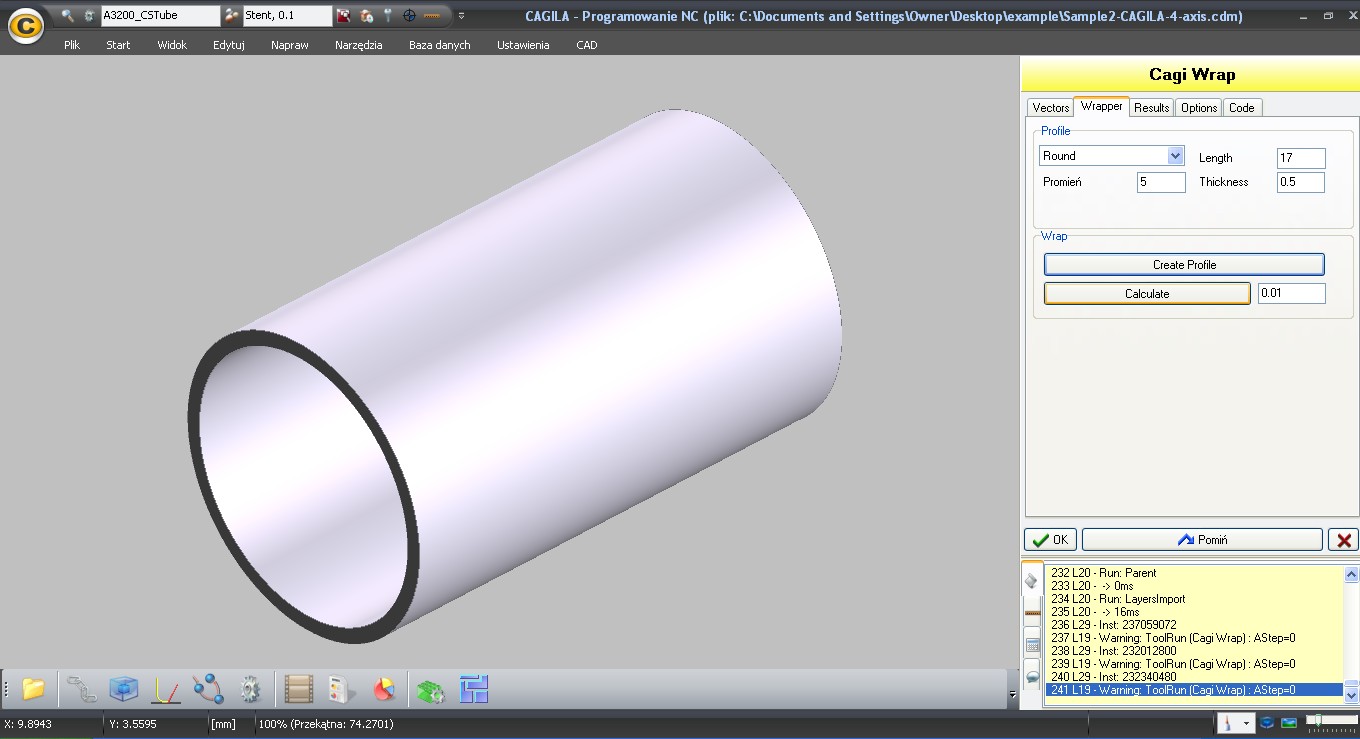Click the gear settings icon in bottom toolbar
1360x739 pixels.
(250, 689)
